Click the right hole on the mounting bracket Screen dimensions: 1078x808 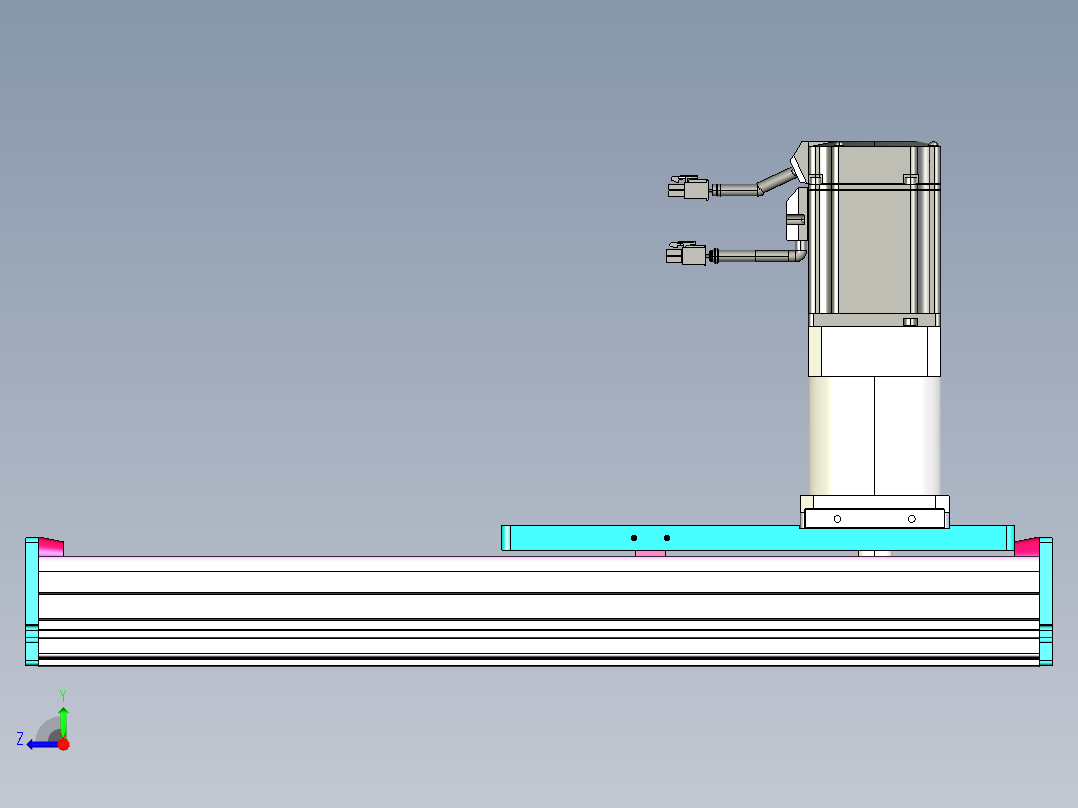[912, 519]
